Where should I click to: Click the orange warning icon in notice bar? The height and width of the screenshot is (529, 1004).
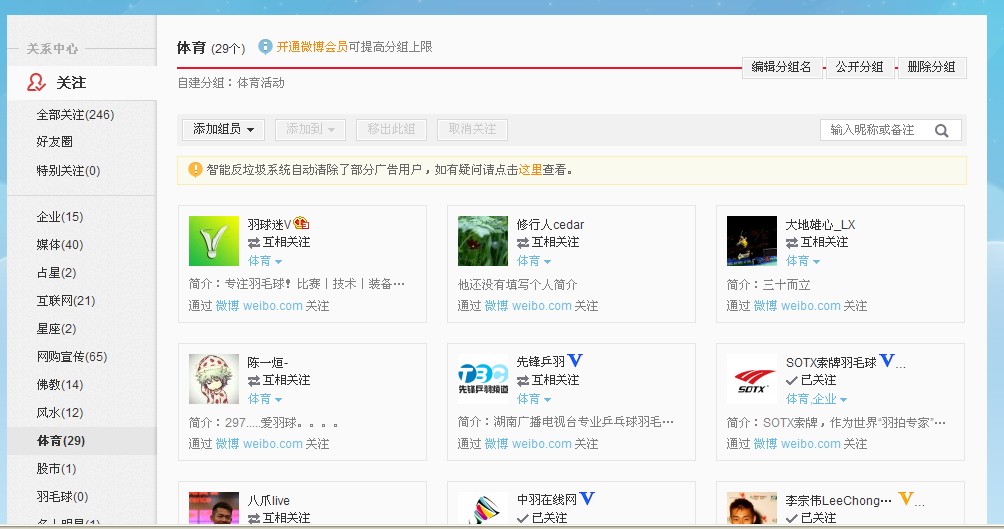[195, 170]
